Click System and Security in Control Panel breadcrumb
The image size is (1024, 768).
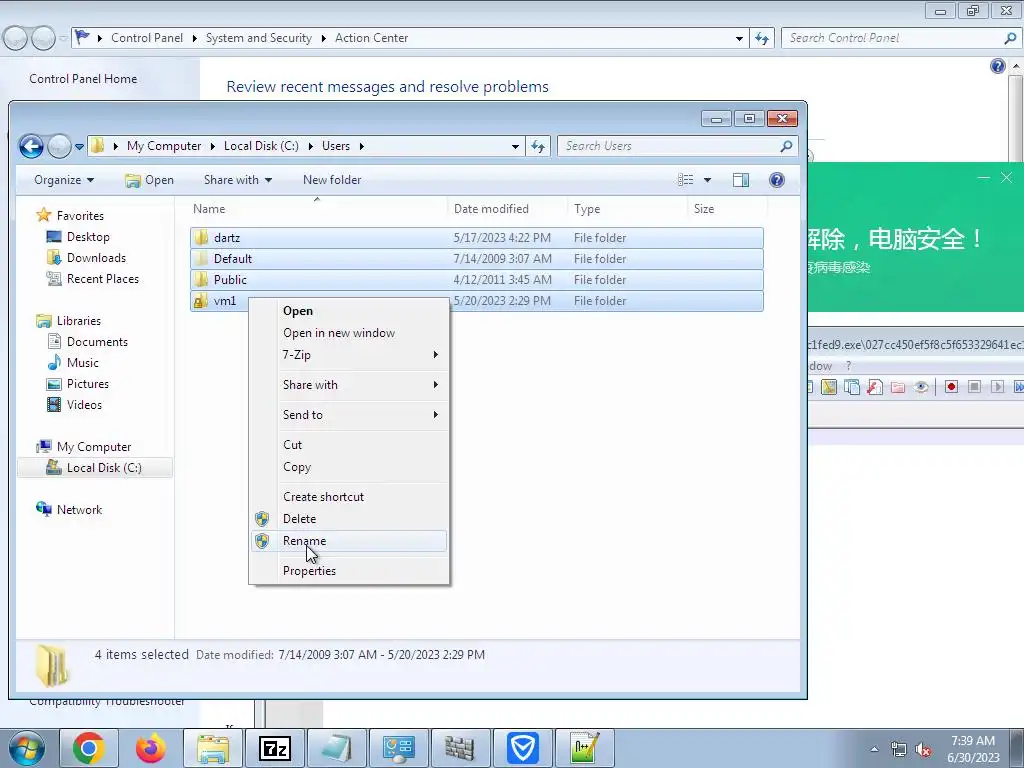pyautogui.click(x=259, y=38)
